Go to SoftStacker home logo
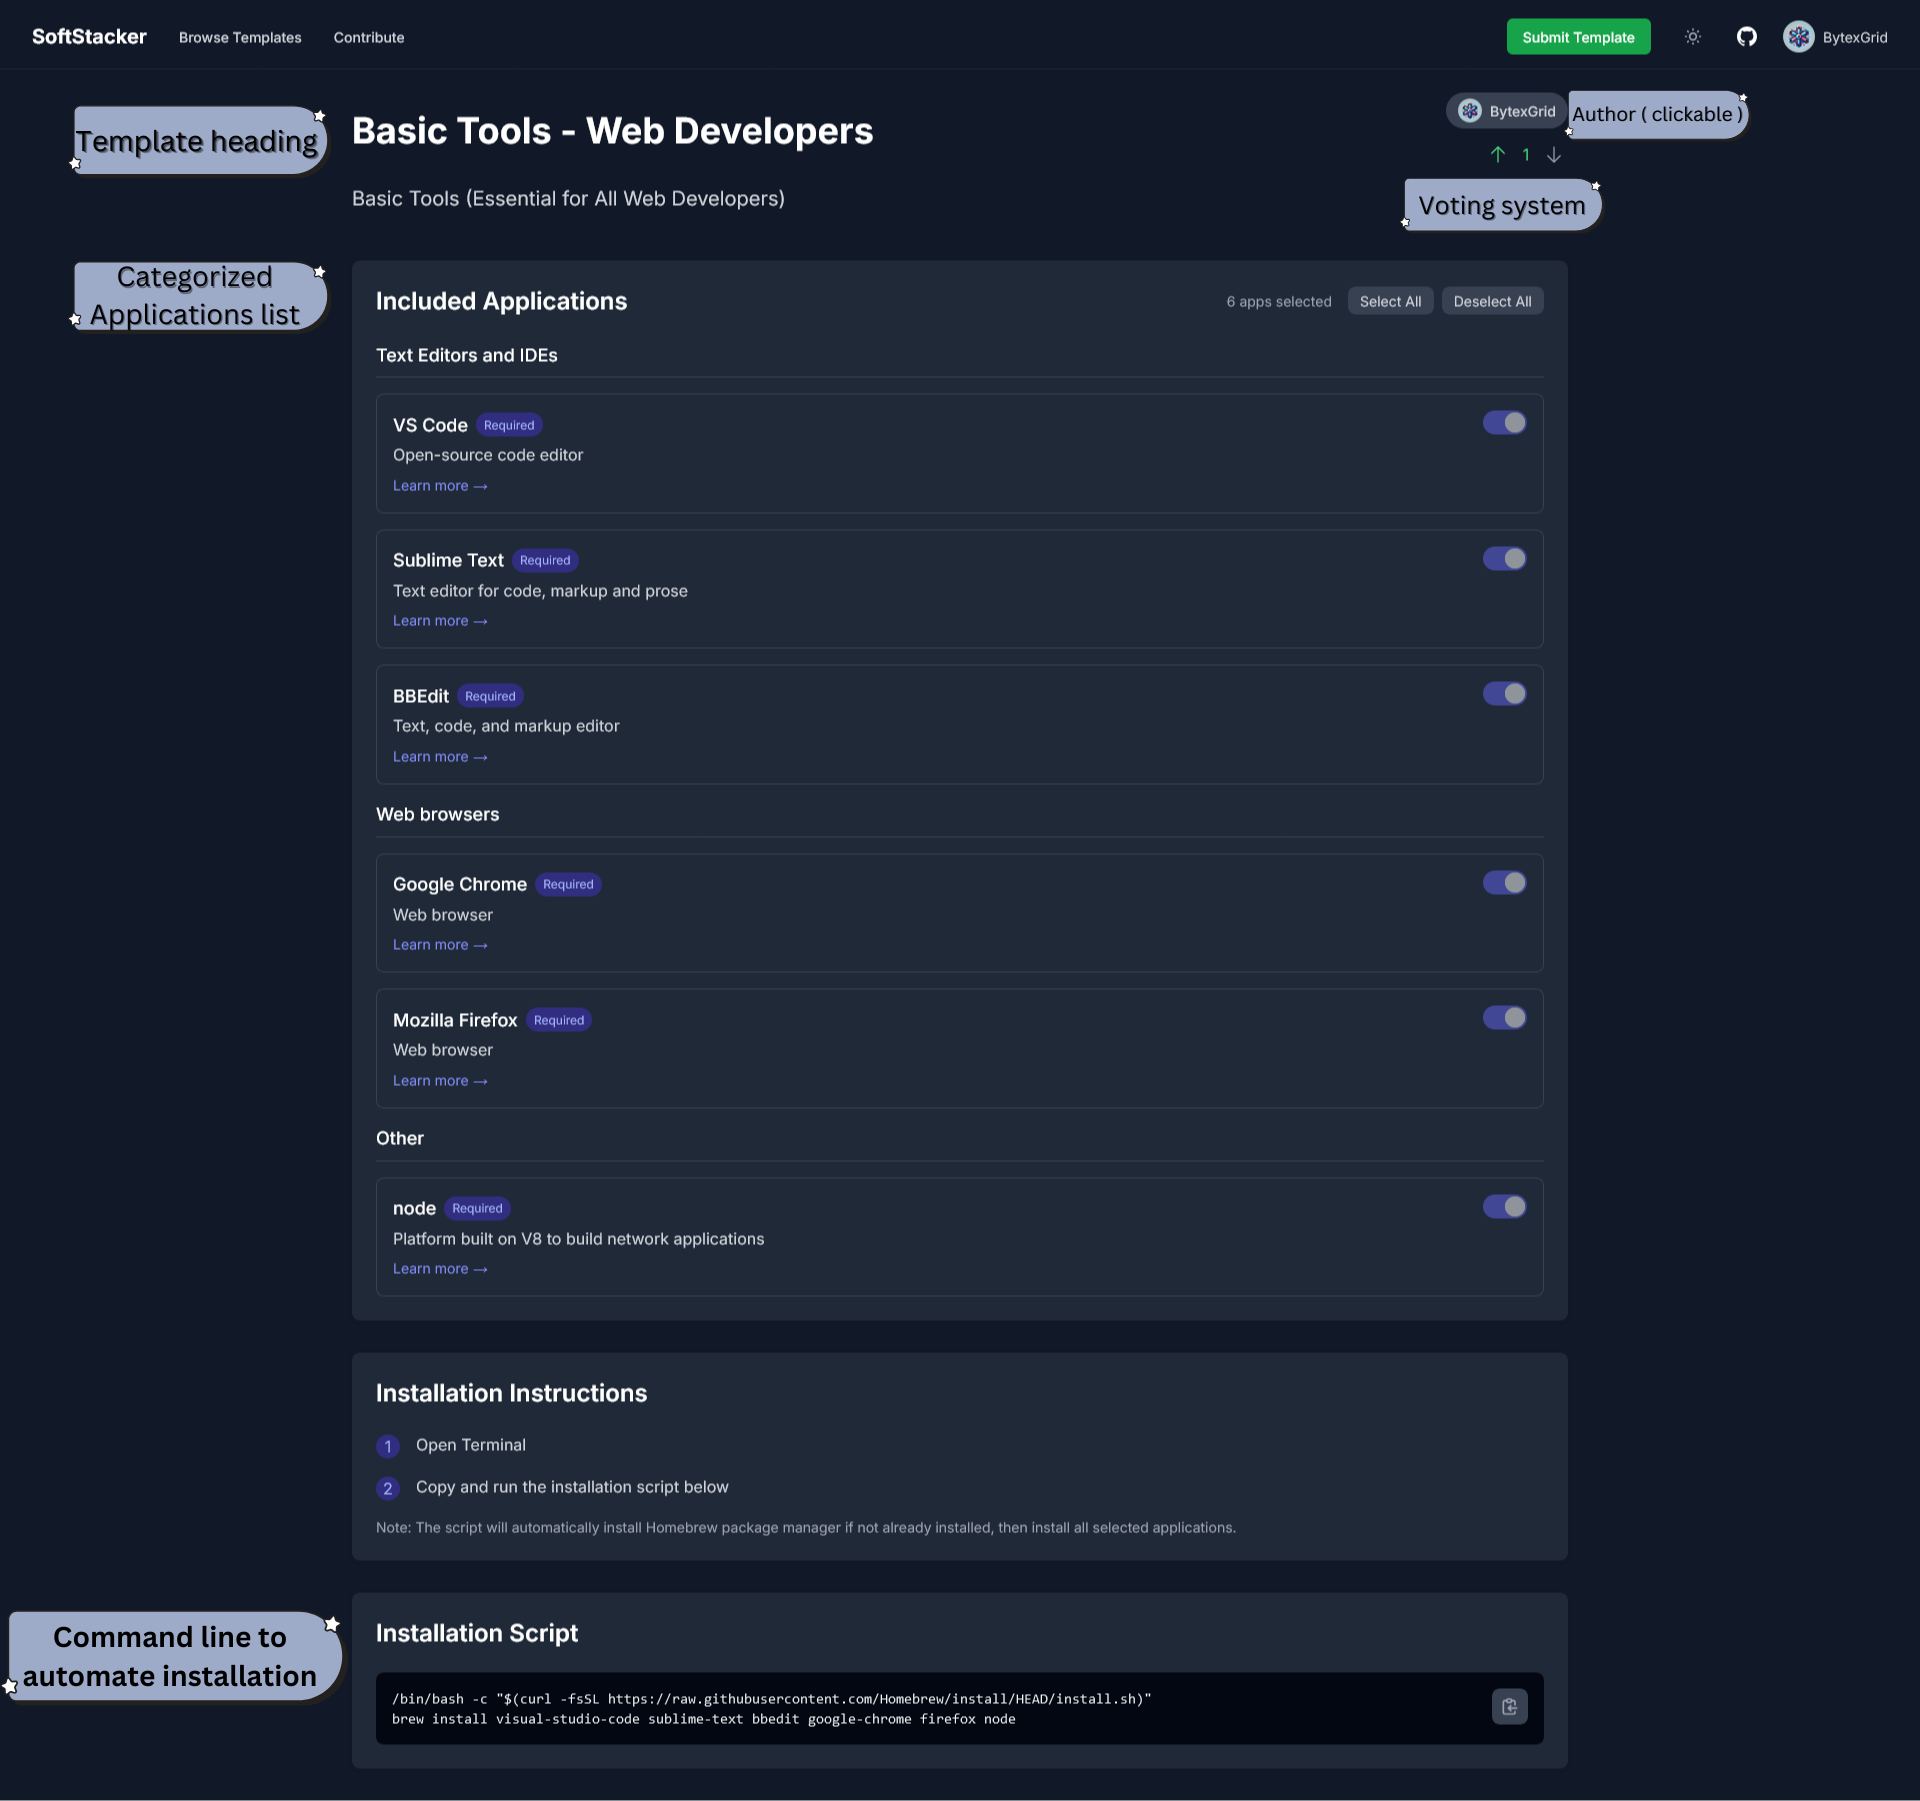Image resolution: width=1920 pixels, height=1801 pixels. 89,37
